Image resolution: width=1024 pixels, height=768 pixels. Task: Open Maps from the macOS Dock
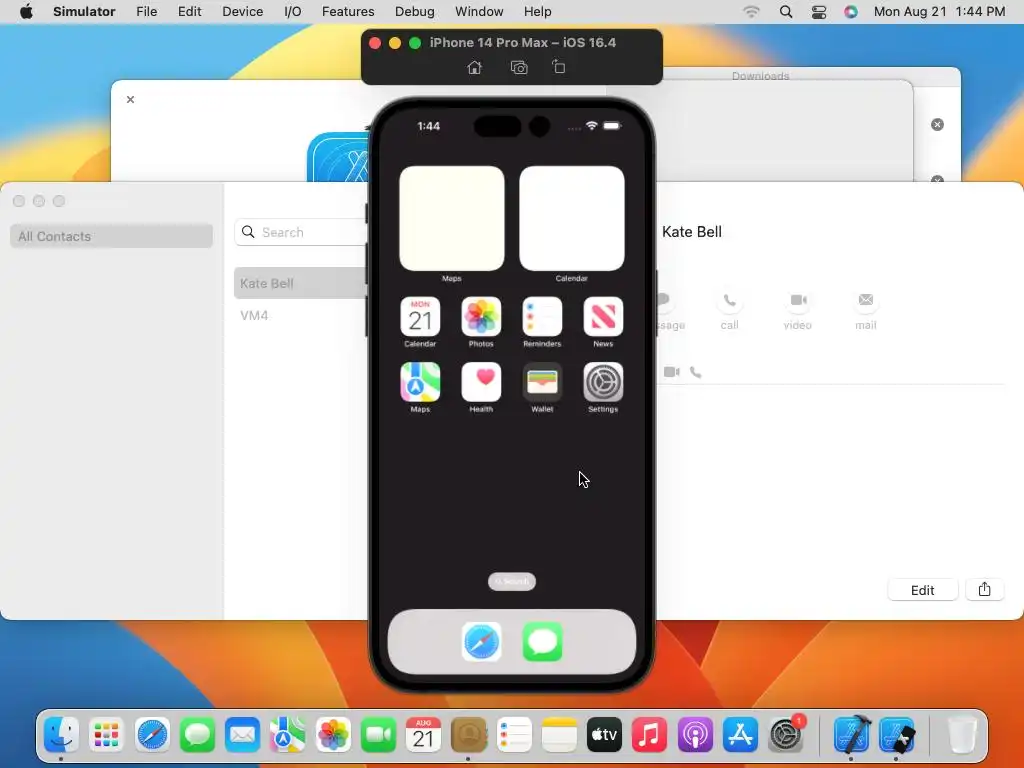point(287,735)
